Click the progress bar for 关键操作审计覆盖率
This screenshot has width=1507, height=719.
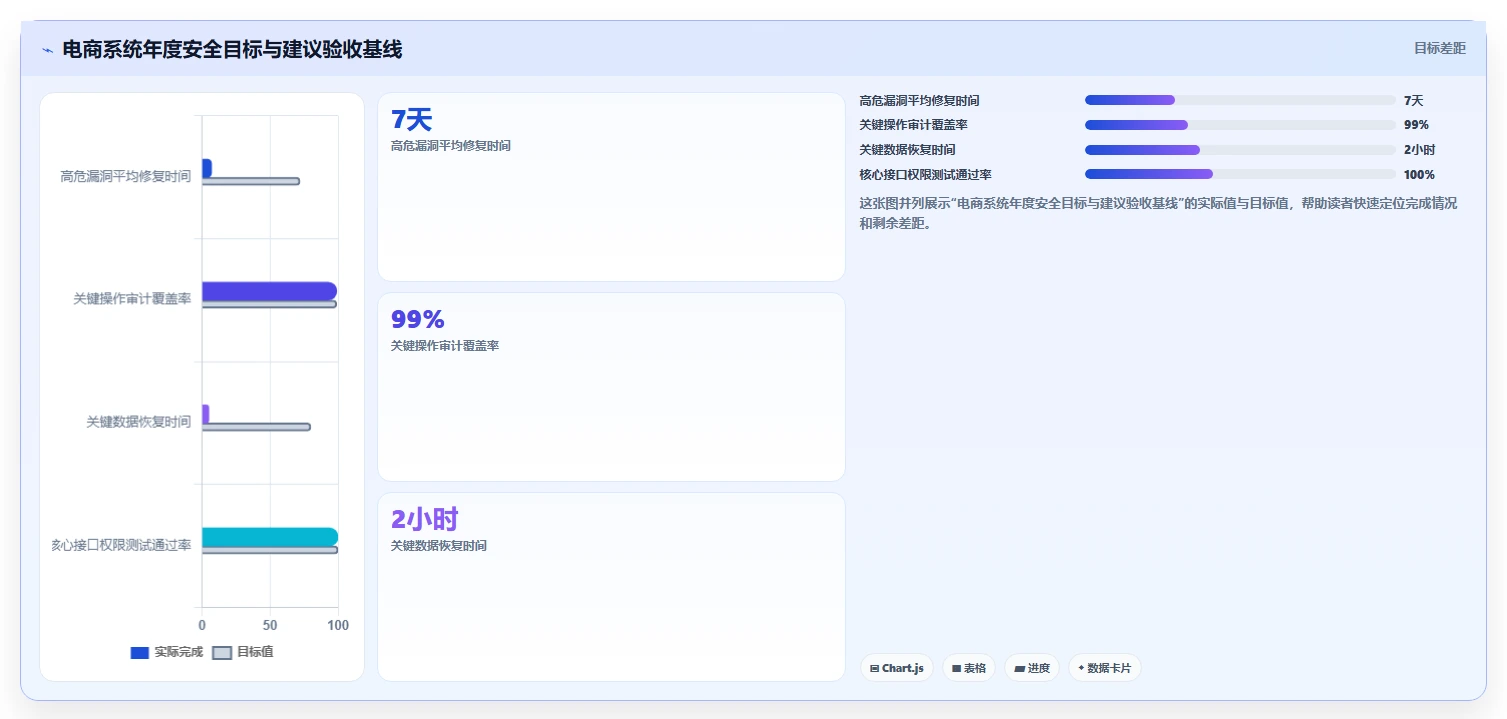(x=1240, y=125)
